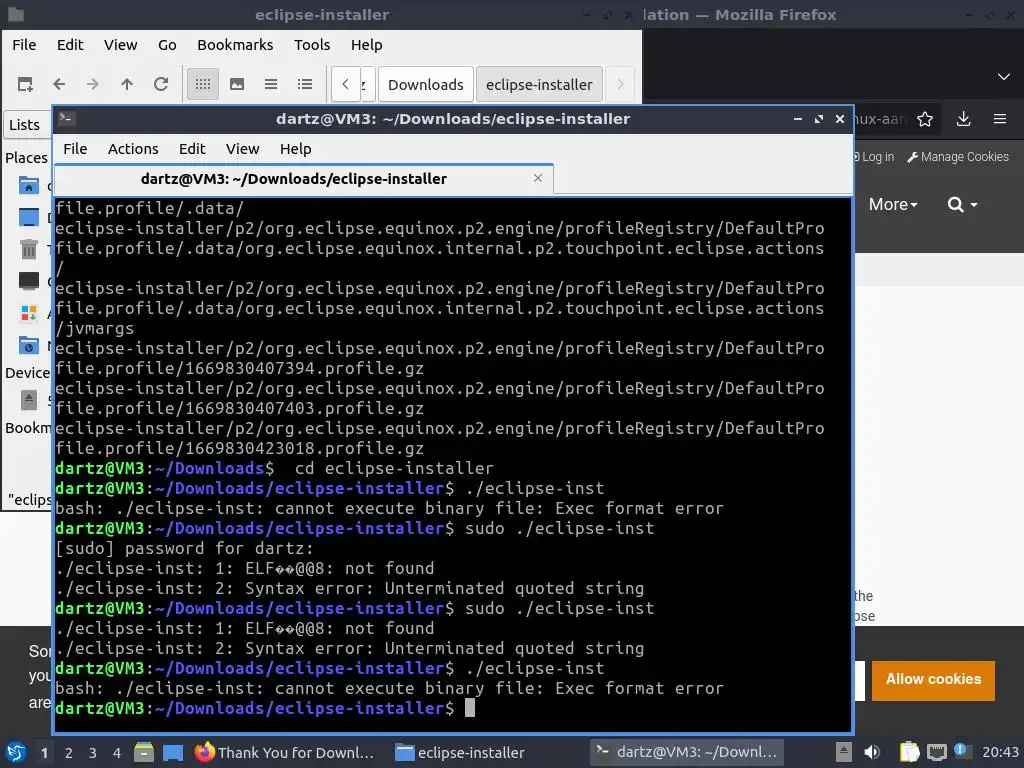Bookmark this page with the Firefox star
This screenshot has width=1024, height=768.
point(925,119)
